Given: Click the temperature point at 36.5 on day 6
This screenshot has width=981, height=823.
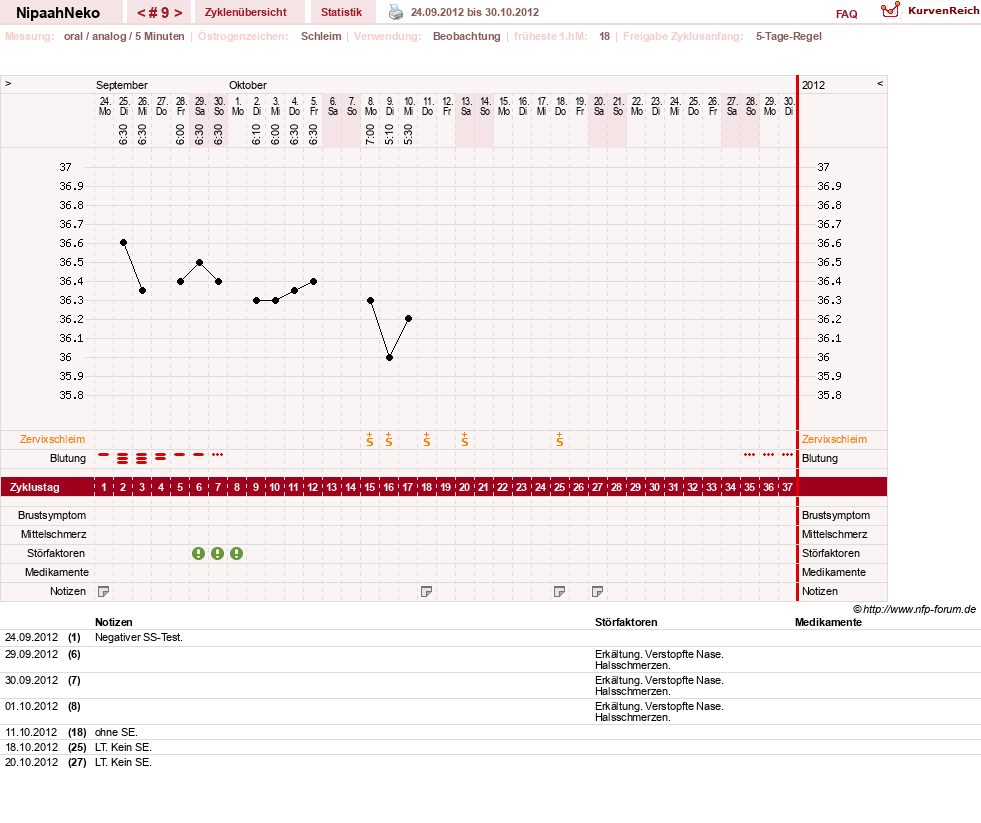Looking at the screenshot, I should pyautogui.click(x=199, y=262).
